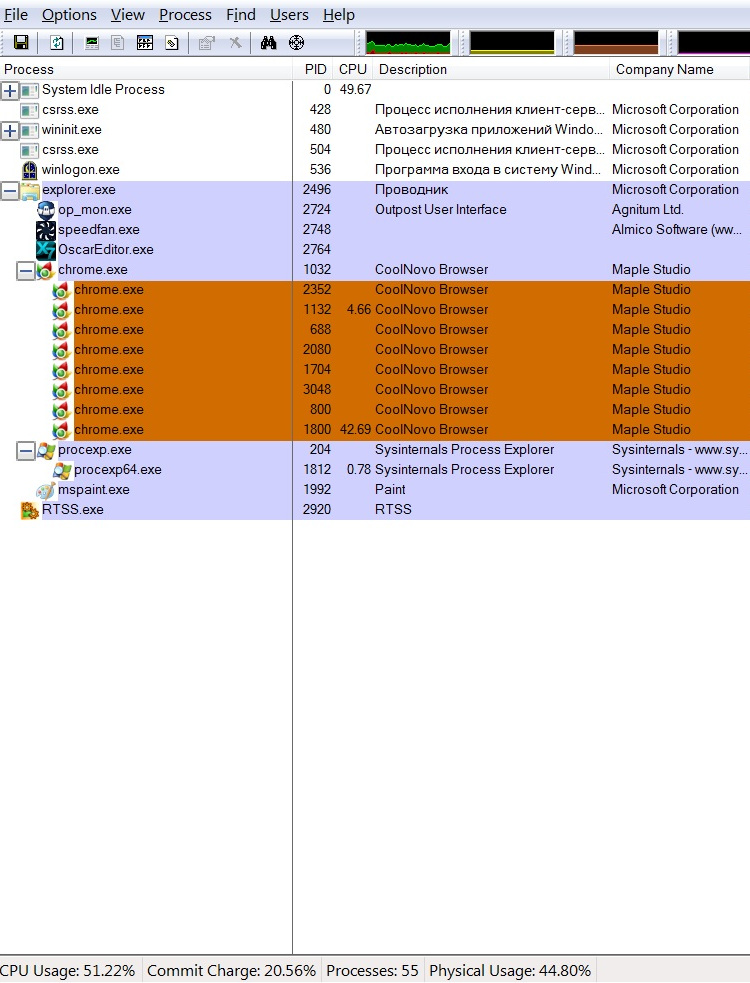The image size is (750, 983).
Task: Click the Refresh Now toolbar icon
Action: tap(57, 42)
